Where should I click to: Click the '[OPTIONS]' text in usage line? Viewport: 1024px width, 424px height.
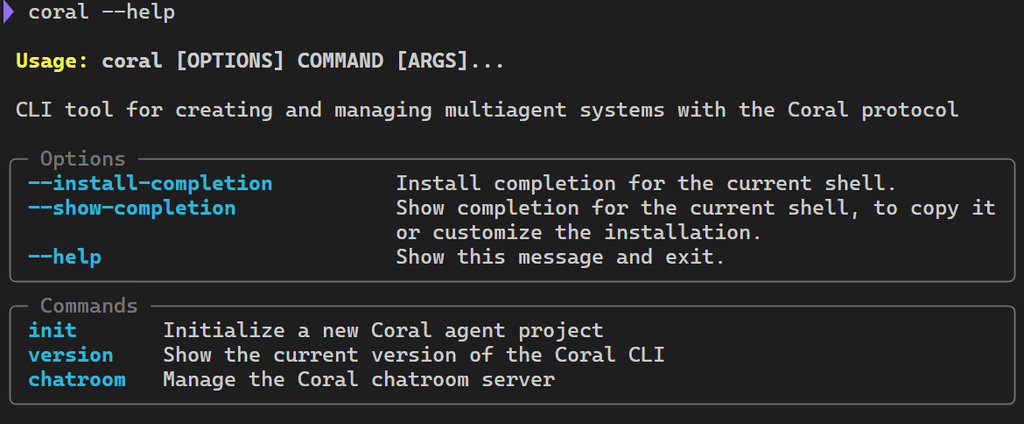pyautogui.click(x=230, y=61)
